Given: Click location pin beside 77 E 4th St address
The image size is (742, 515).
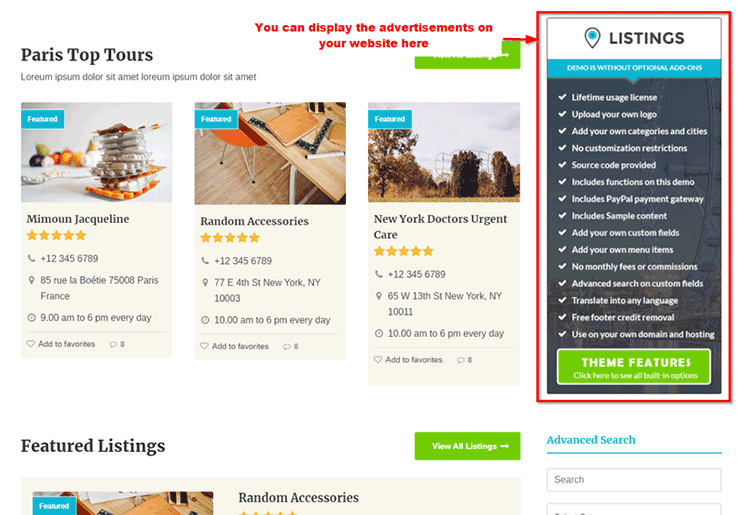Looking at the screenshot, I should (205, 283).
